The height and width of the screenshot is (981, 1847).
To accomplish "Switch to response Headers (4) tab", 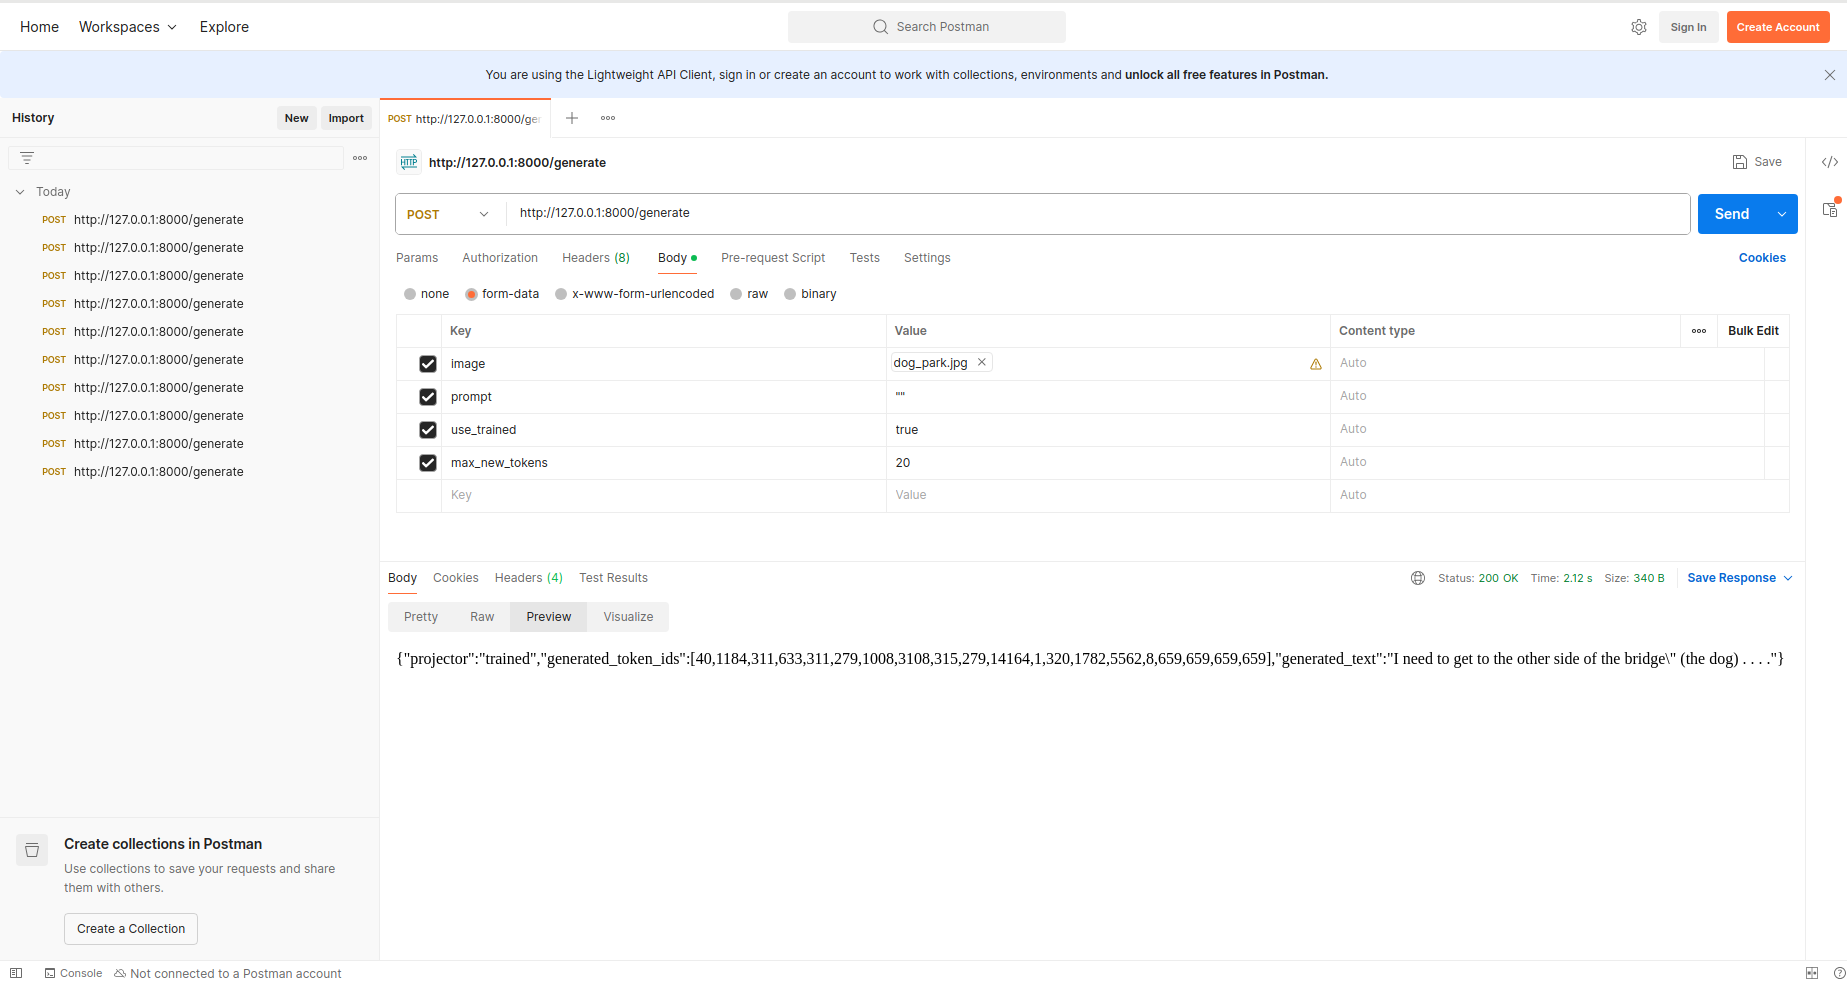I will click(529, 578).
